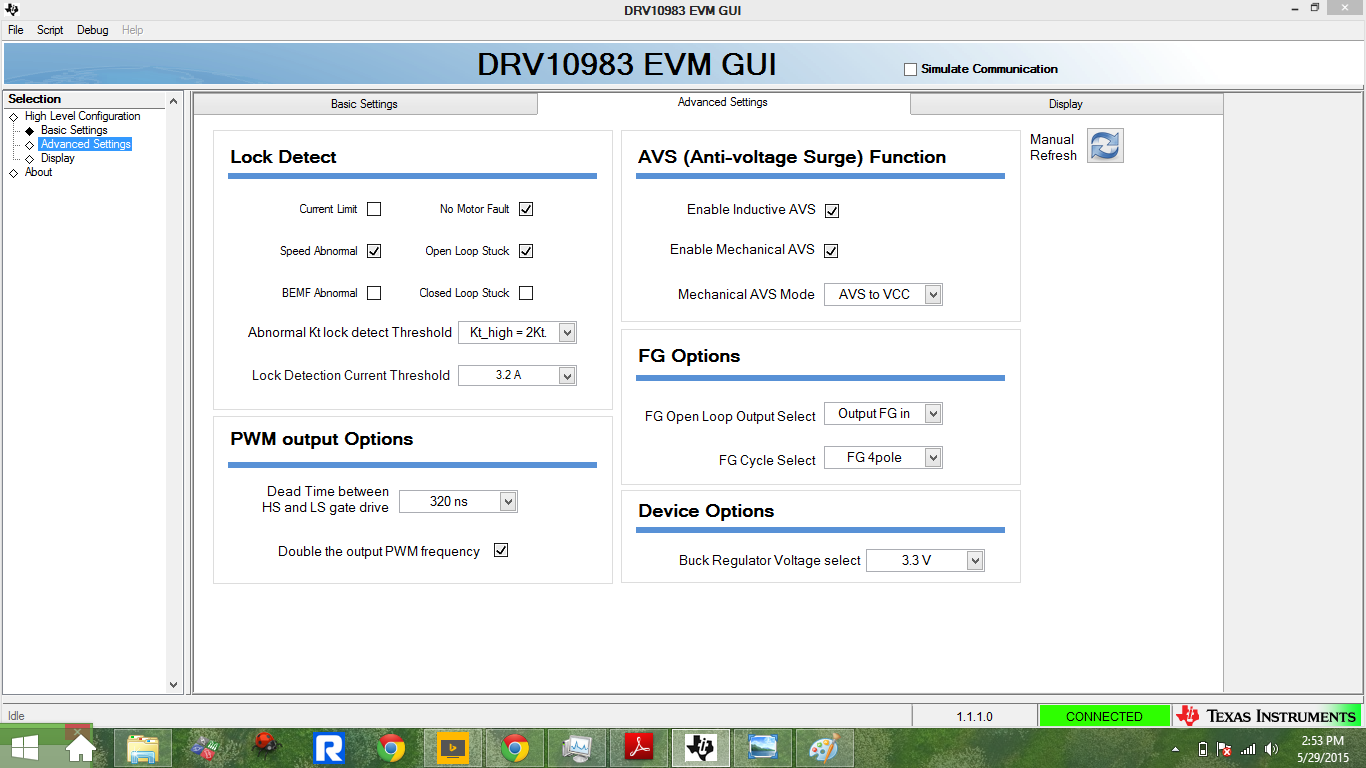Click the TI application icon in title bar
Image resolution: width=1366 pixels, height=768 pixels.
tap(11, 10)
